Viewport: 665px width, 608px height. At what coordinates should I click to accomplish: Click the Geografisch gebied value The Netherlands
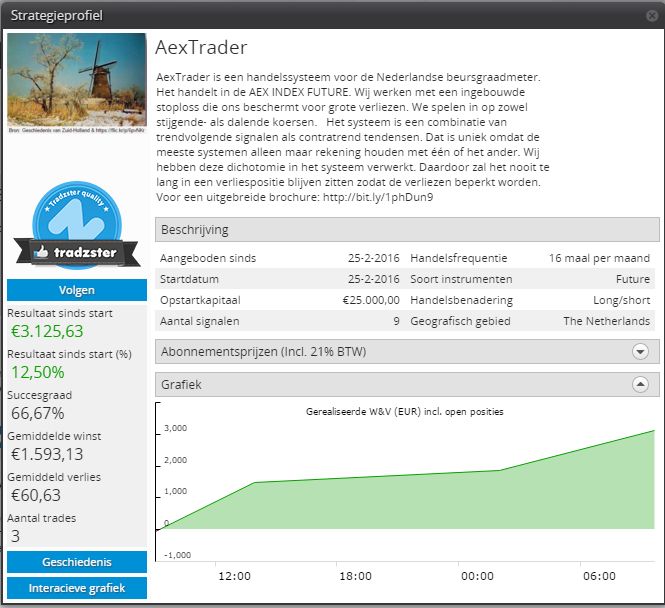[x=606, y=321]
